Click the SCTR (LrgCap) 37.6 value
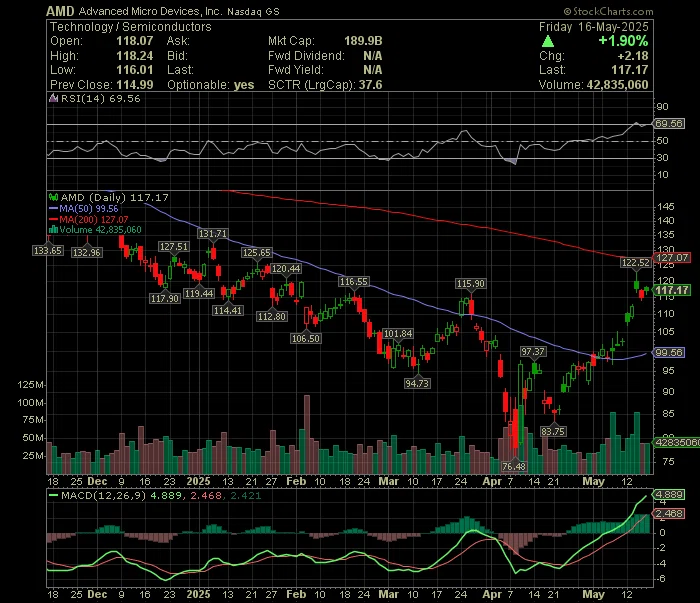This screenshot has width=700, height=603. click(370, 85)
